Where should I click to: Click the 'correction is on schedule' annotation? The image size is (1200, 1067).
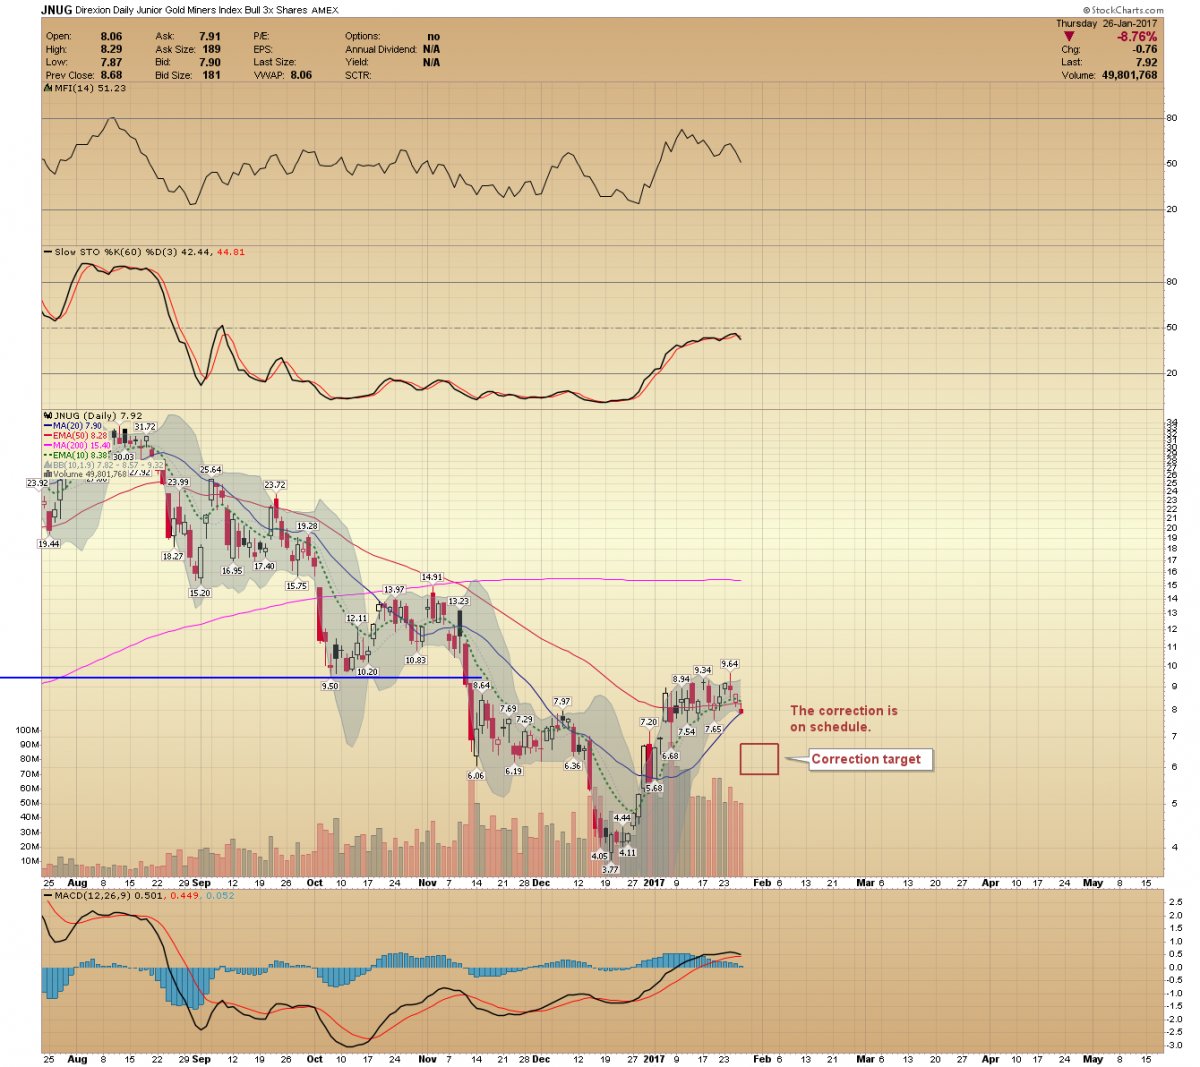[x=843, y=718]
